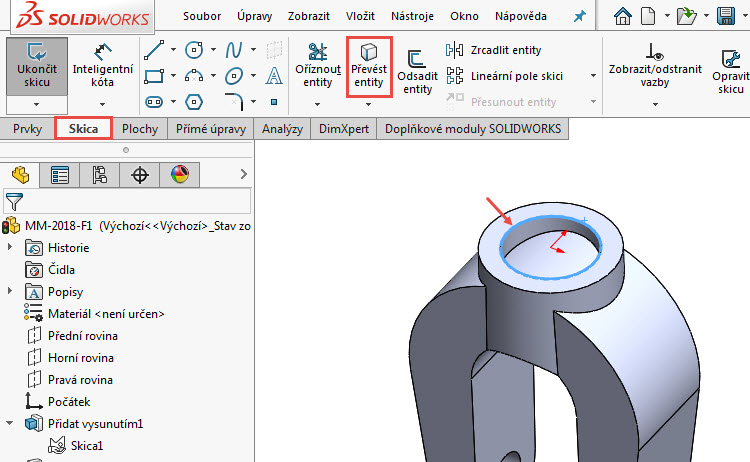The image size is (750, 462).
Task: Switch to the Plochy tab
Action: 140,129
